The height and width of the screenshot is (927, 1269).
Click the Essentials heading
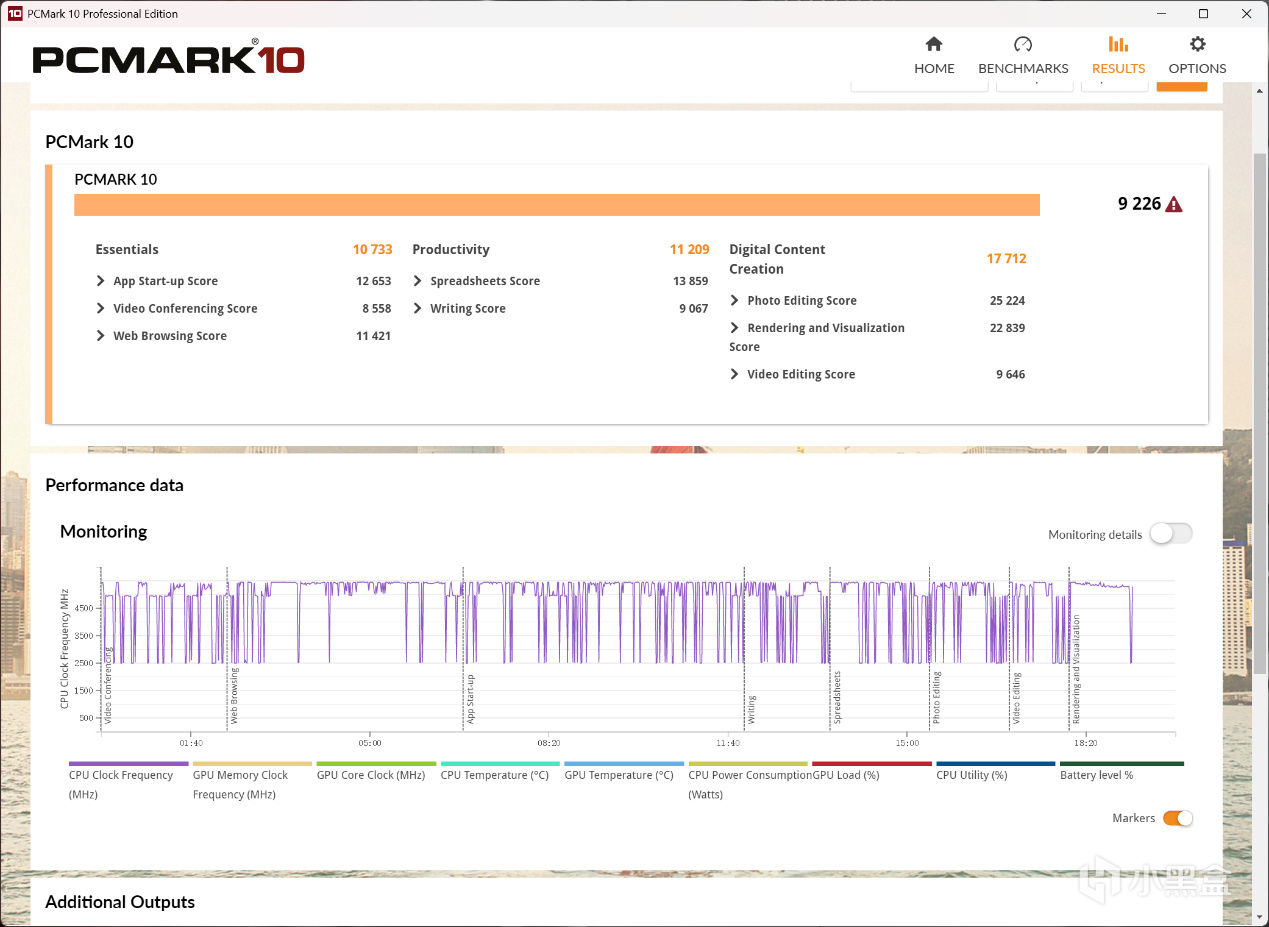tap(127, 249)
